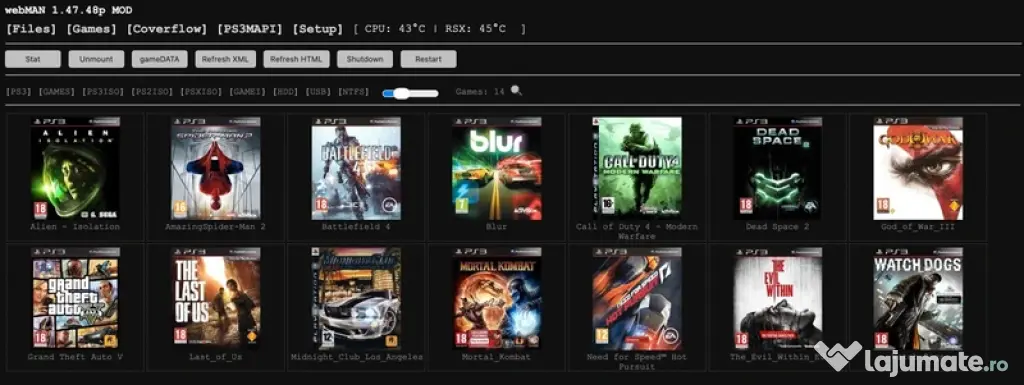The width and height of the screenshot is (1024, 385).
Task: Click the gameDATA button
Action: click(159, 59)
